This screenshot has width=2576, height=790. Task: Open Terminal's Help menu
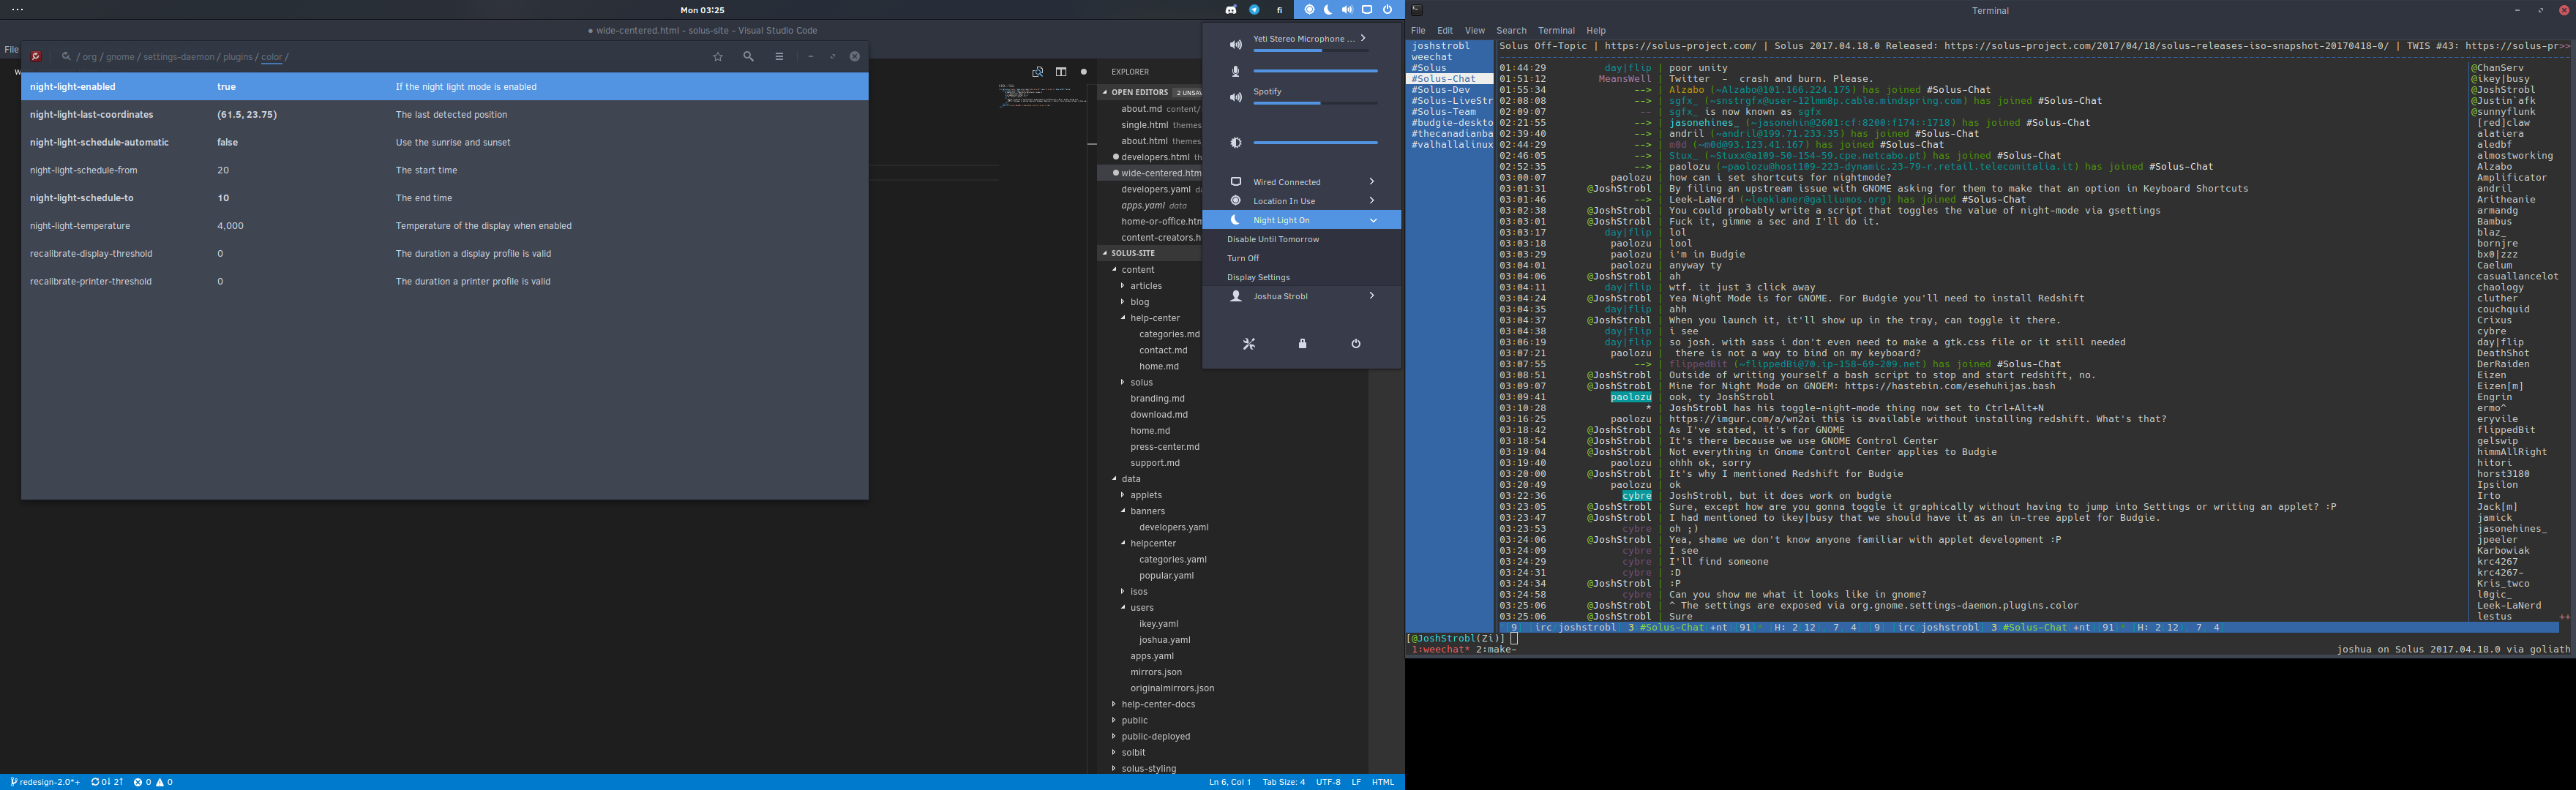pos(1596,31)
